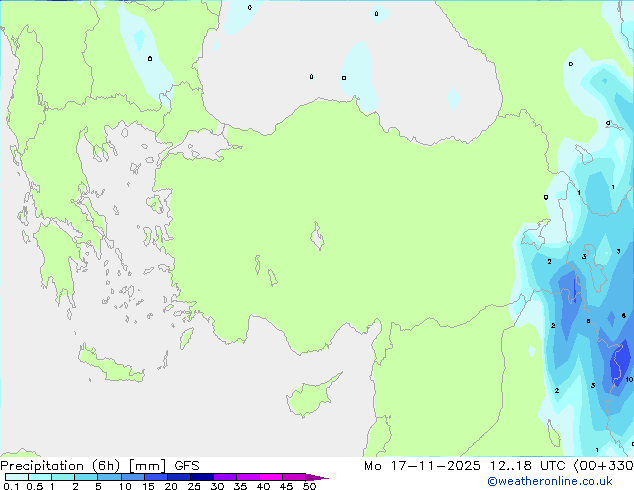Click the '12..18 UTC' time range text
634x490 pixels.
click(x=528, y=466)
